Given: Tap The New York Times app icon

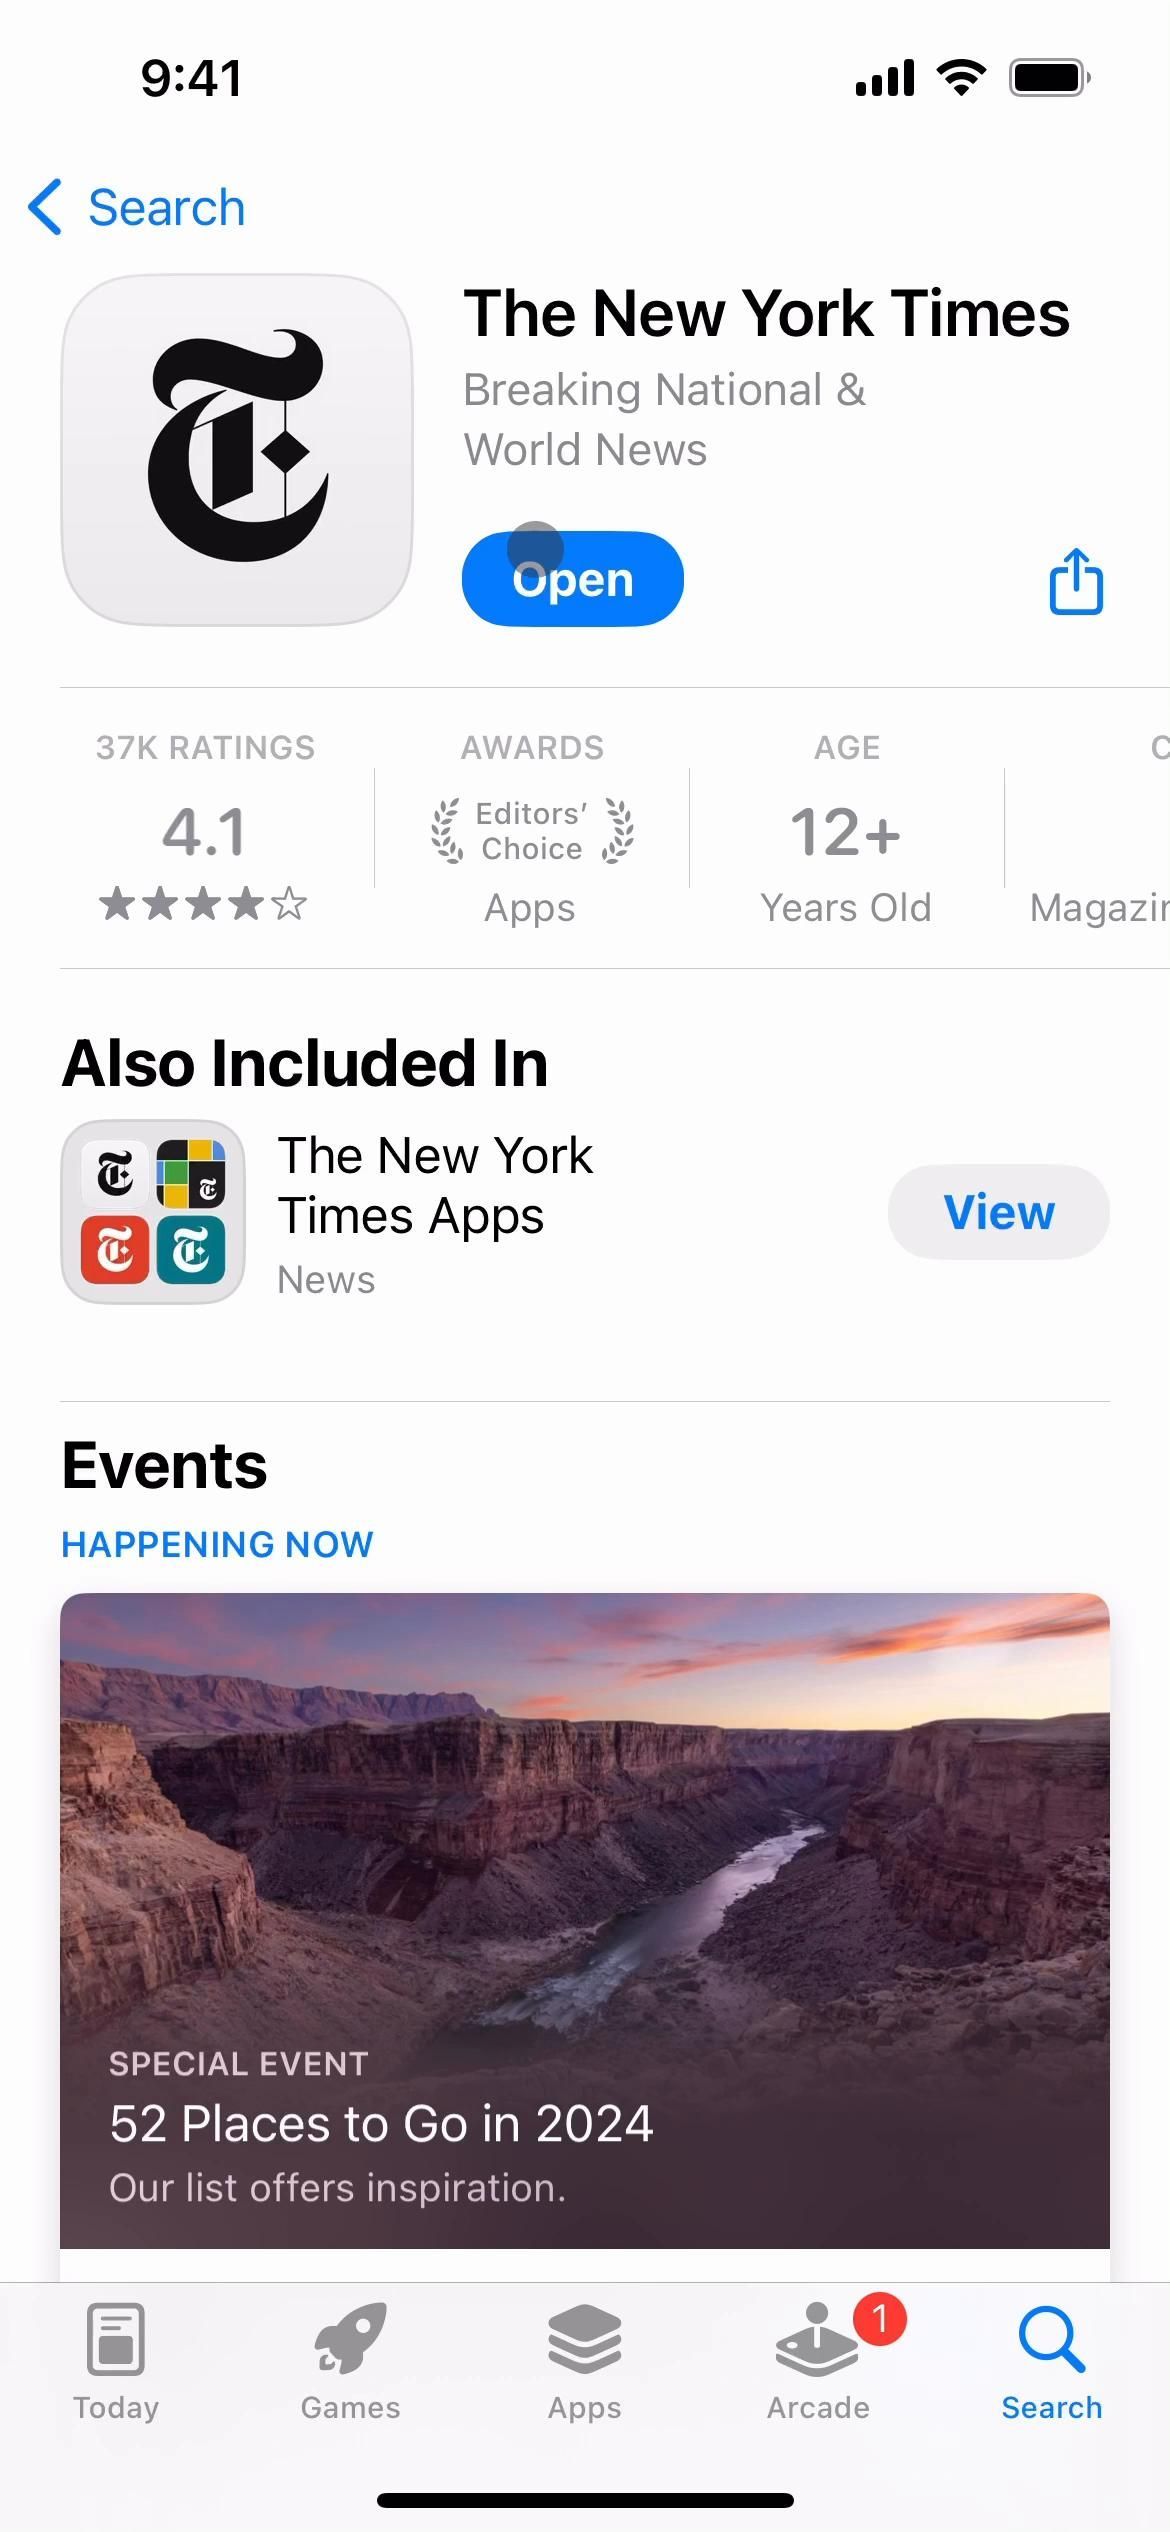Looking at the screenshot, I should (237, 450).
